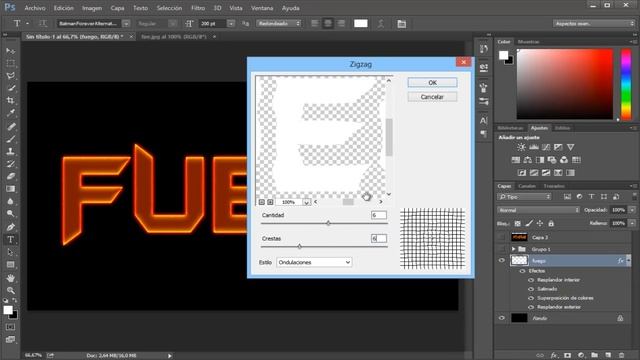This screenshot has width=640, height=360.
Task: Add a layer mask from Layers panel bottom
Action: click(567, 355)
